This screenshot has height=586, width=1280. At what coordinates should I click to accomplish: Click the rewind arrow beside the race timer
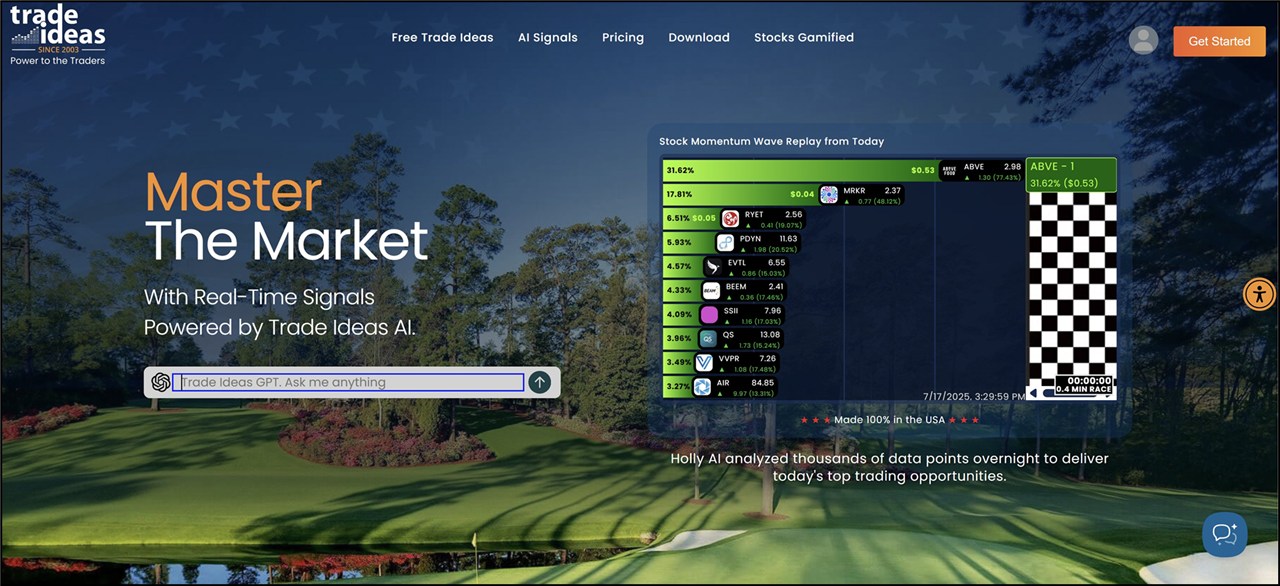point(1034,393)
